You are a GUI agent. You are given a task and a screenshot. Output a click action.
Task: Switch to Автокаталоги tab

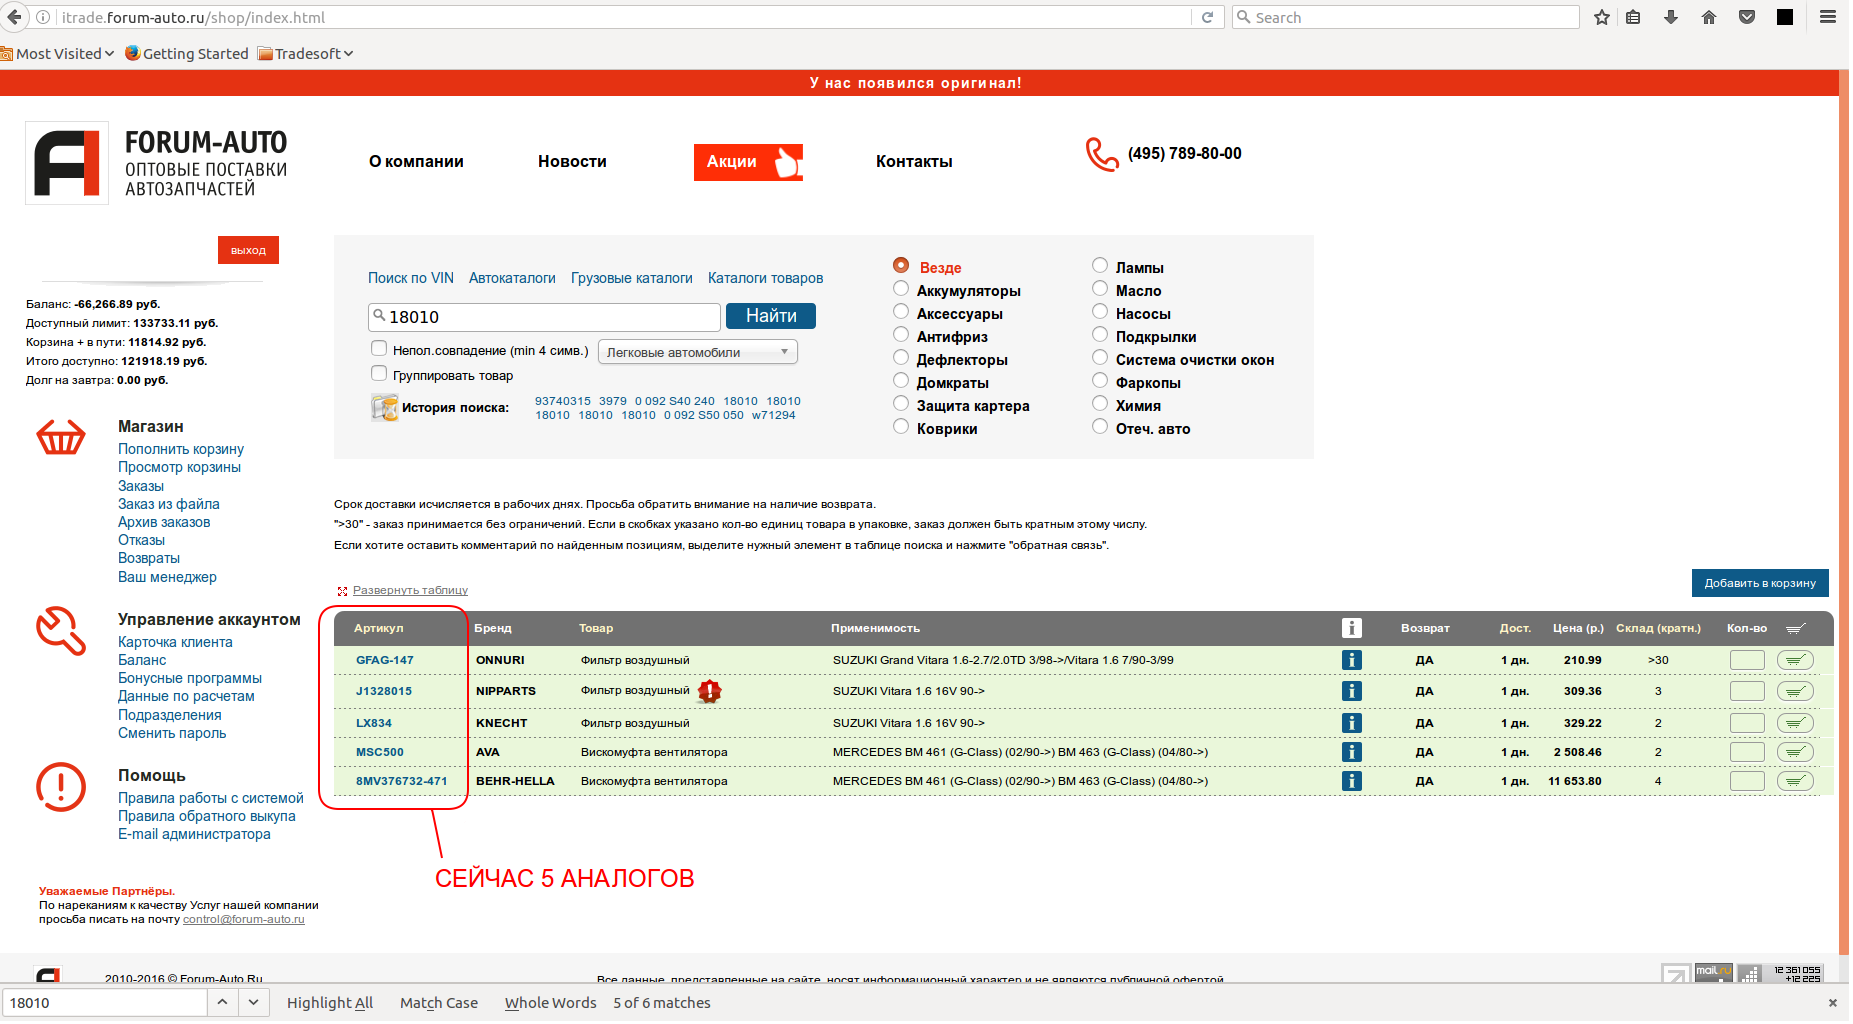[512, 278]
